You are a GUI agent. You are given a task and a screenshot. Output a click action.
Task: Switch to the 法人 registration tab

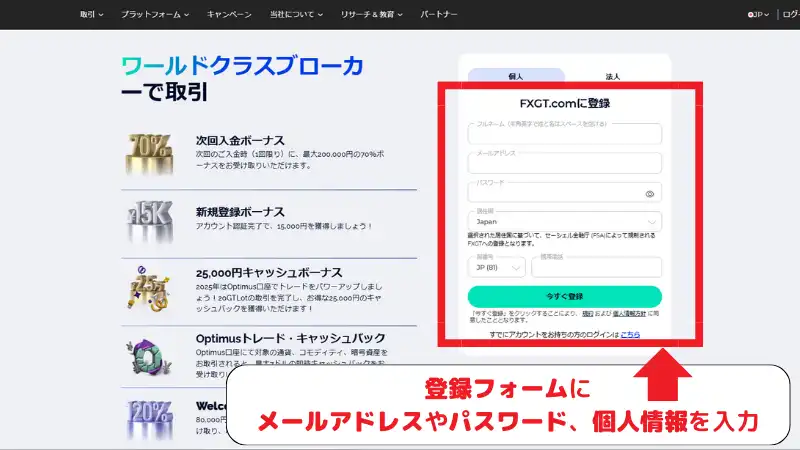pos(613,76)
